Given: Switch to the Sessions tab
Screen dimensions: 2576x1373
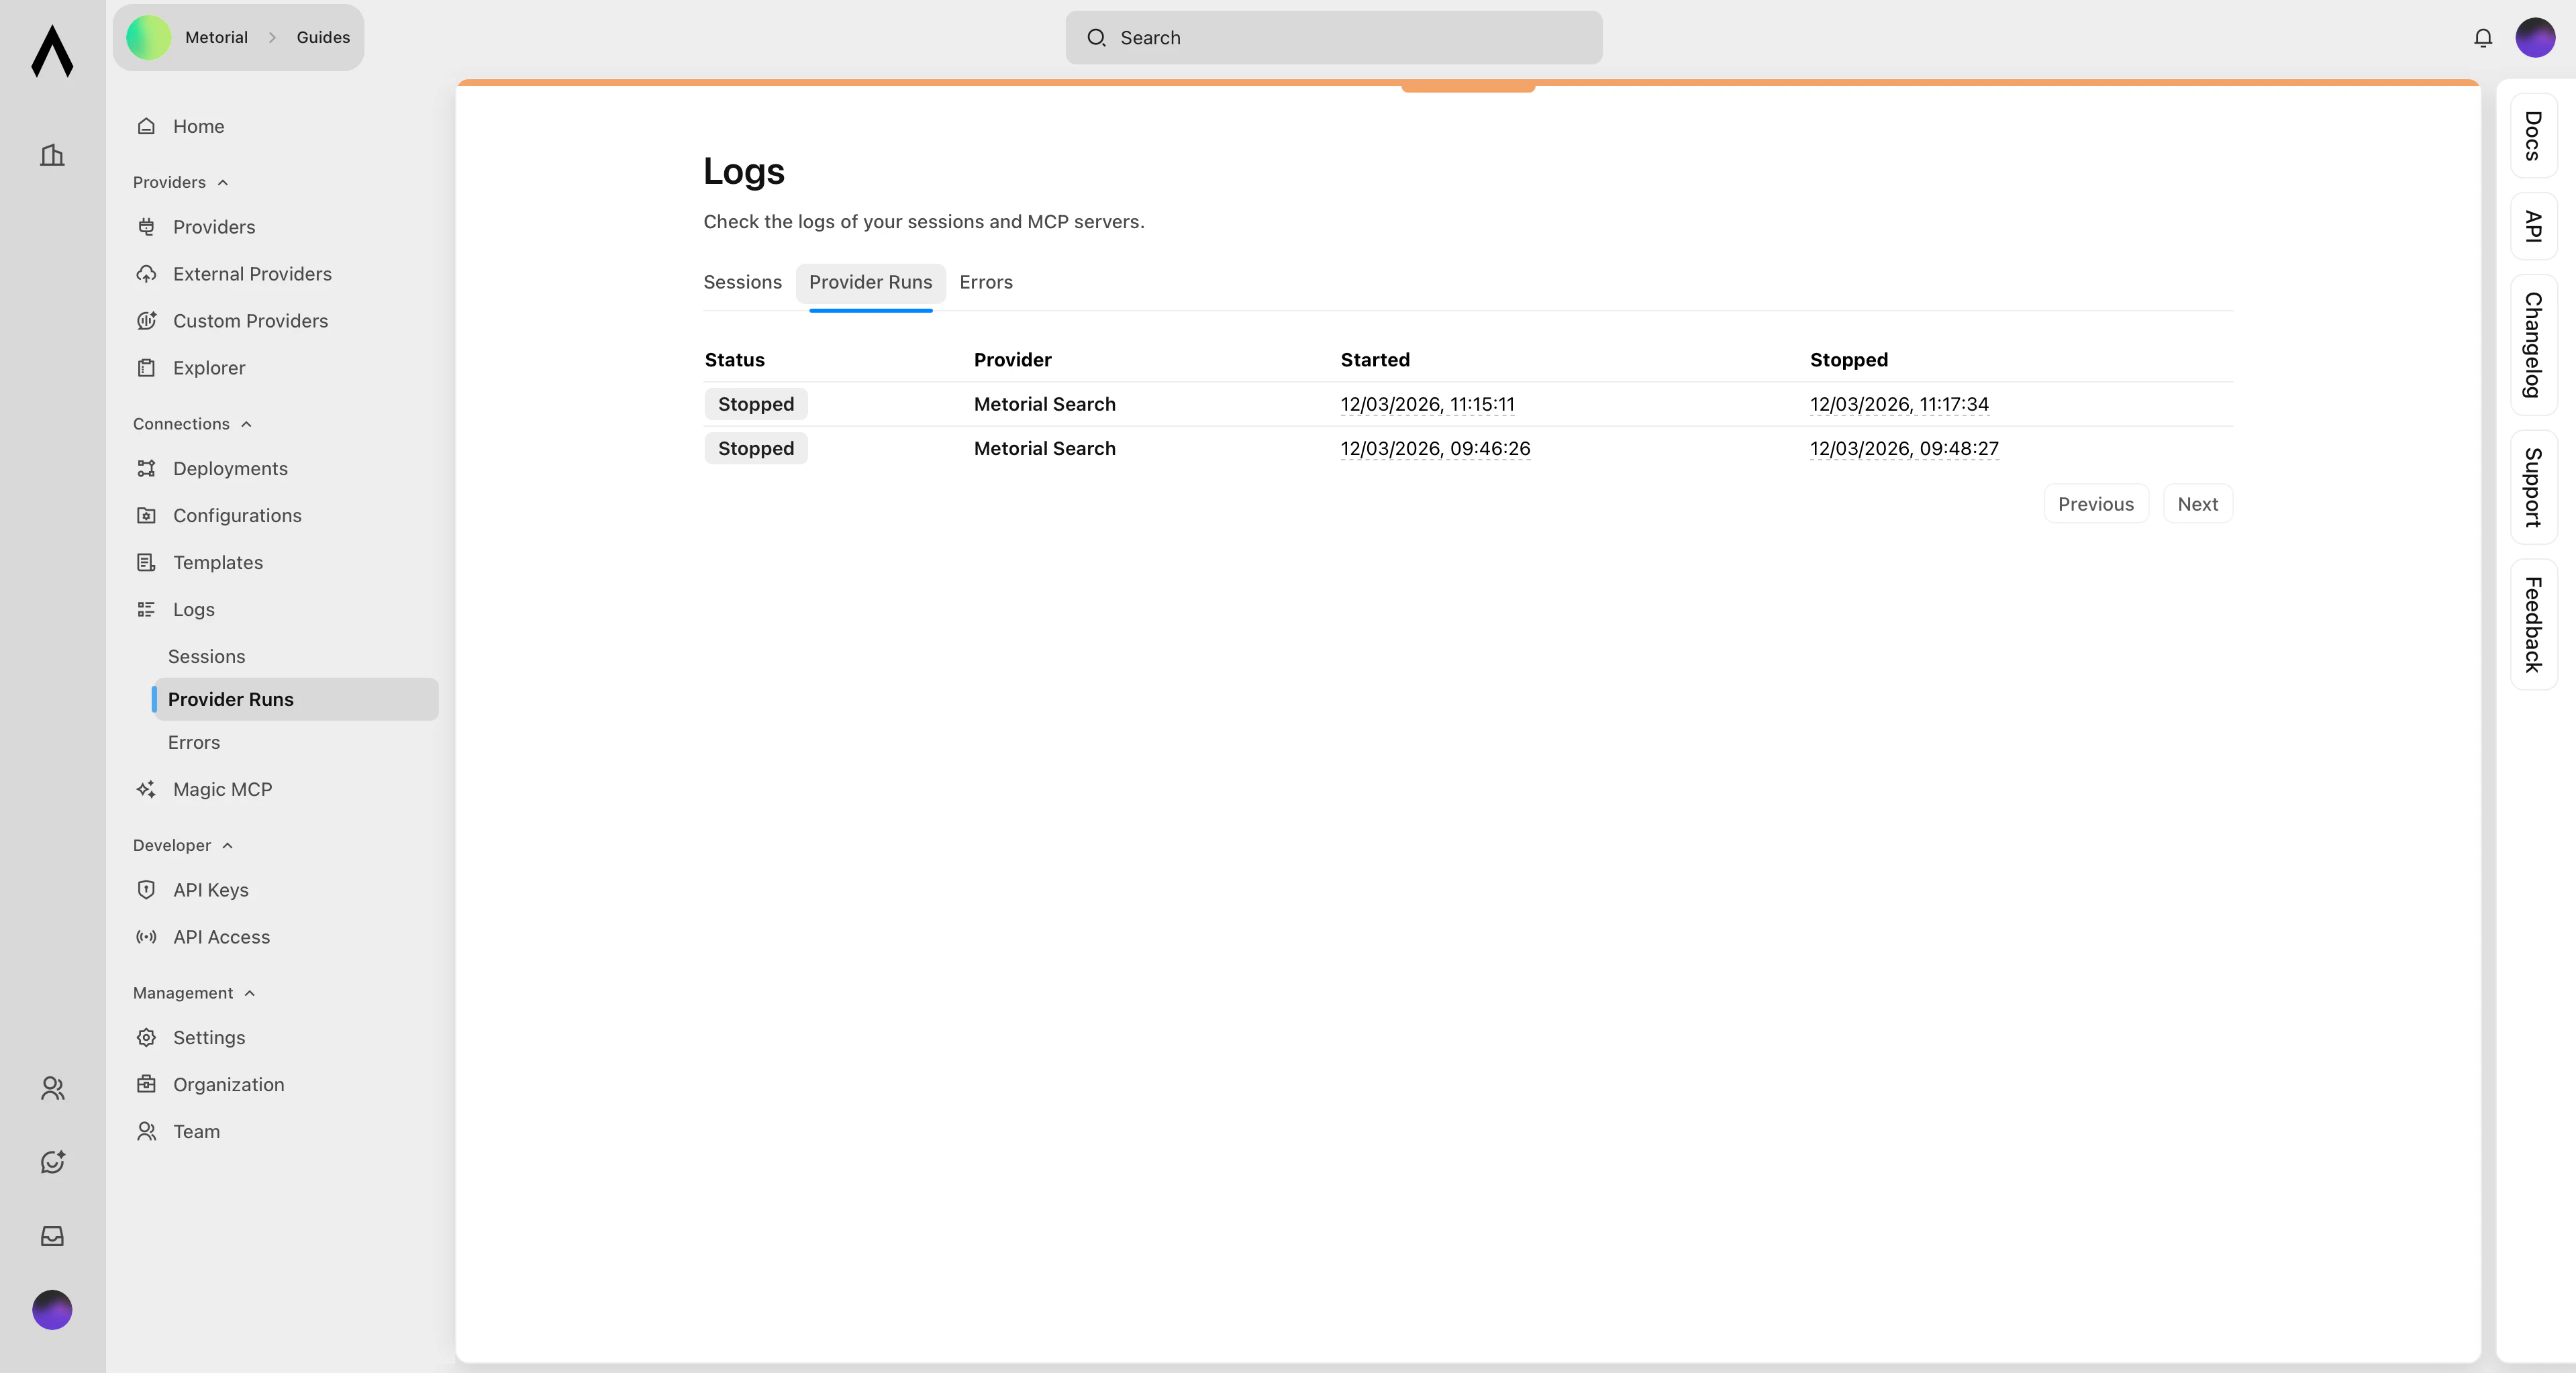Looking at the screenshot, I should [x=742, y=282].
